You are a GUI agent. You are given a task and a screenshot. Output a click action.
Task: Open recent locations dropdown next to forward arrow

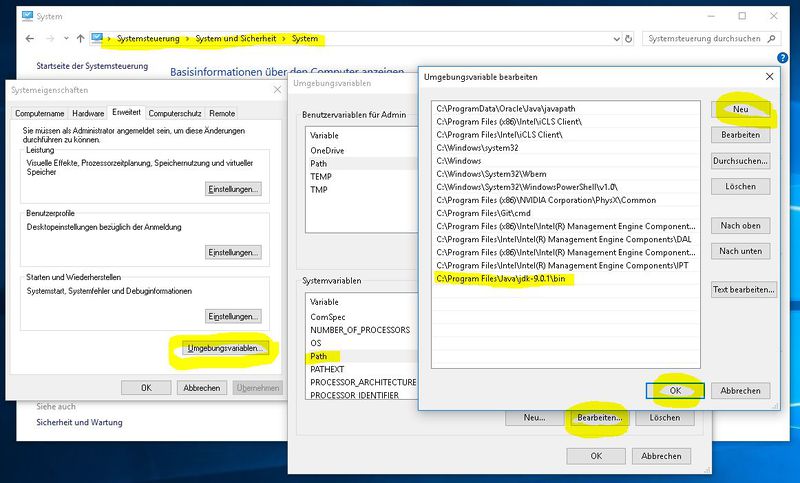point(66,39)
